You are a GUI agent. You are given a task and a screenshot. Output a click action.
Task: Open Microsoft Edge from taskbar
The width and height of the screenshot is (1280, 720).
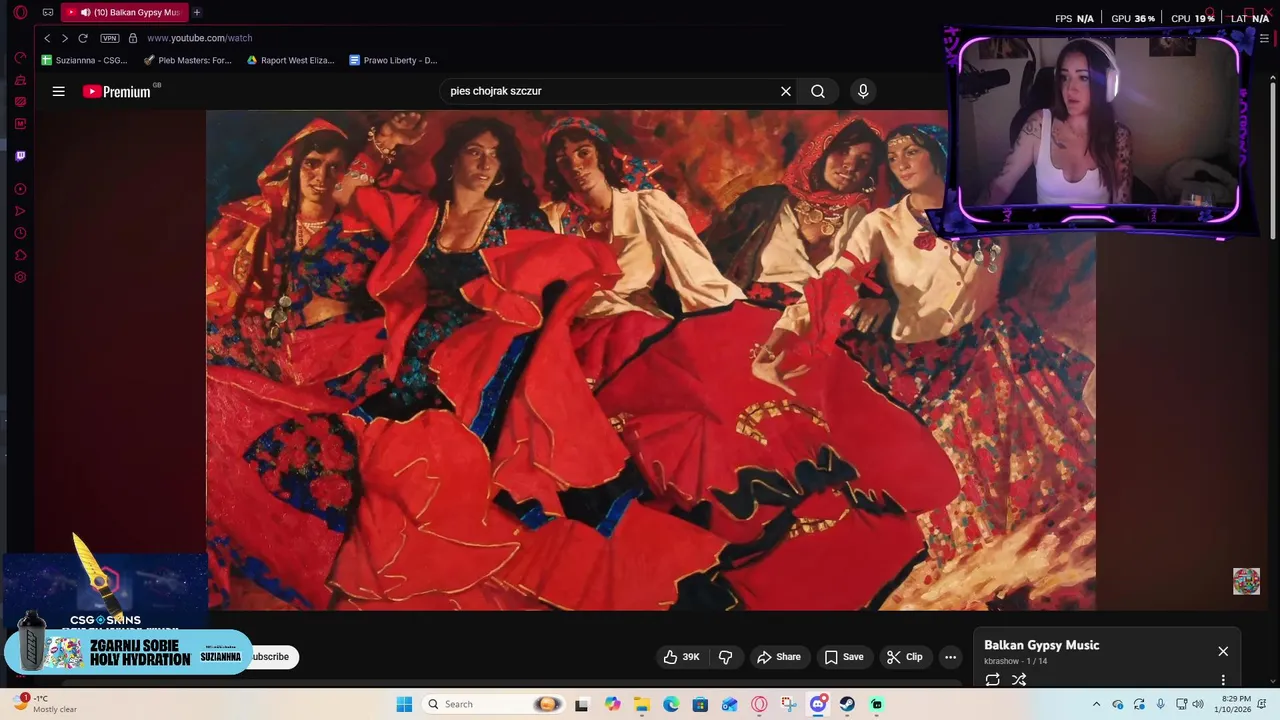[671, 704]
